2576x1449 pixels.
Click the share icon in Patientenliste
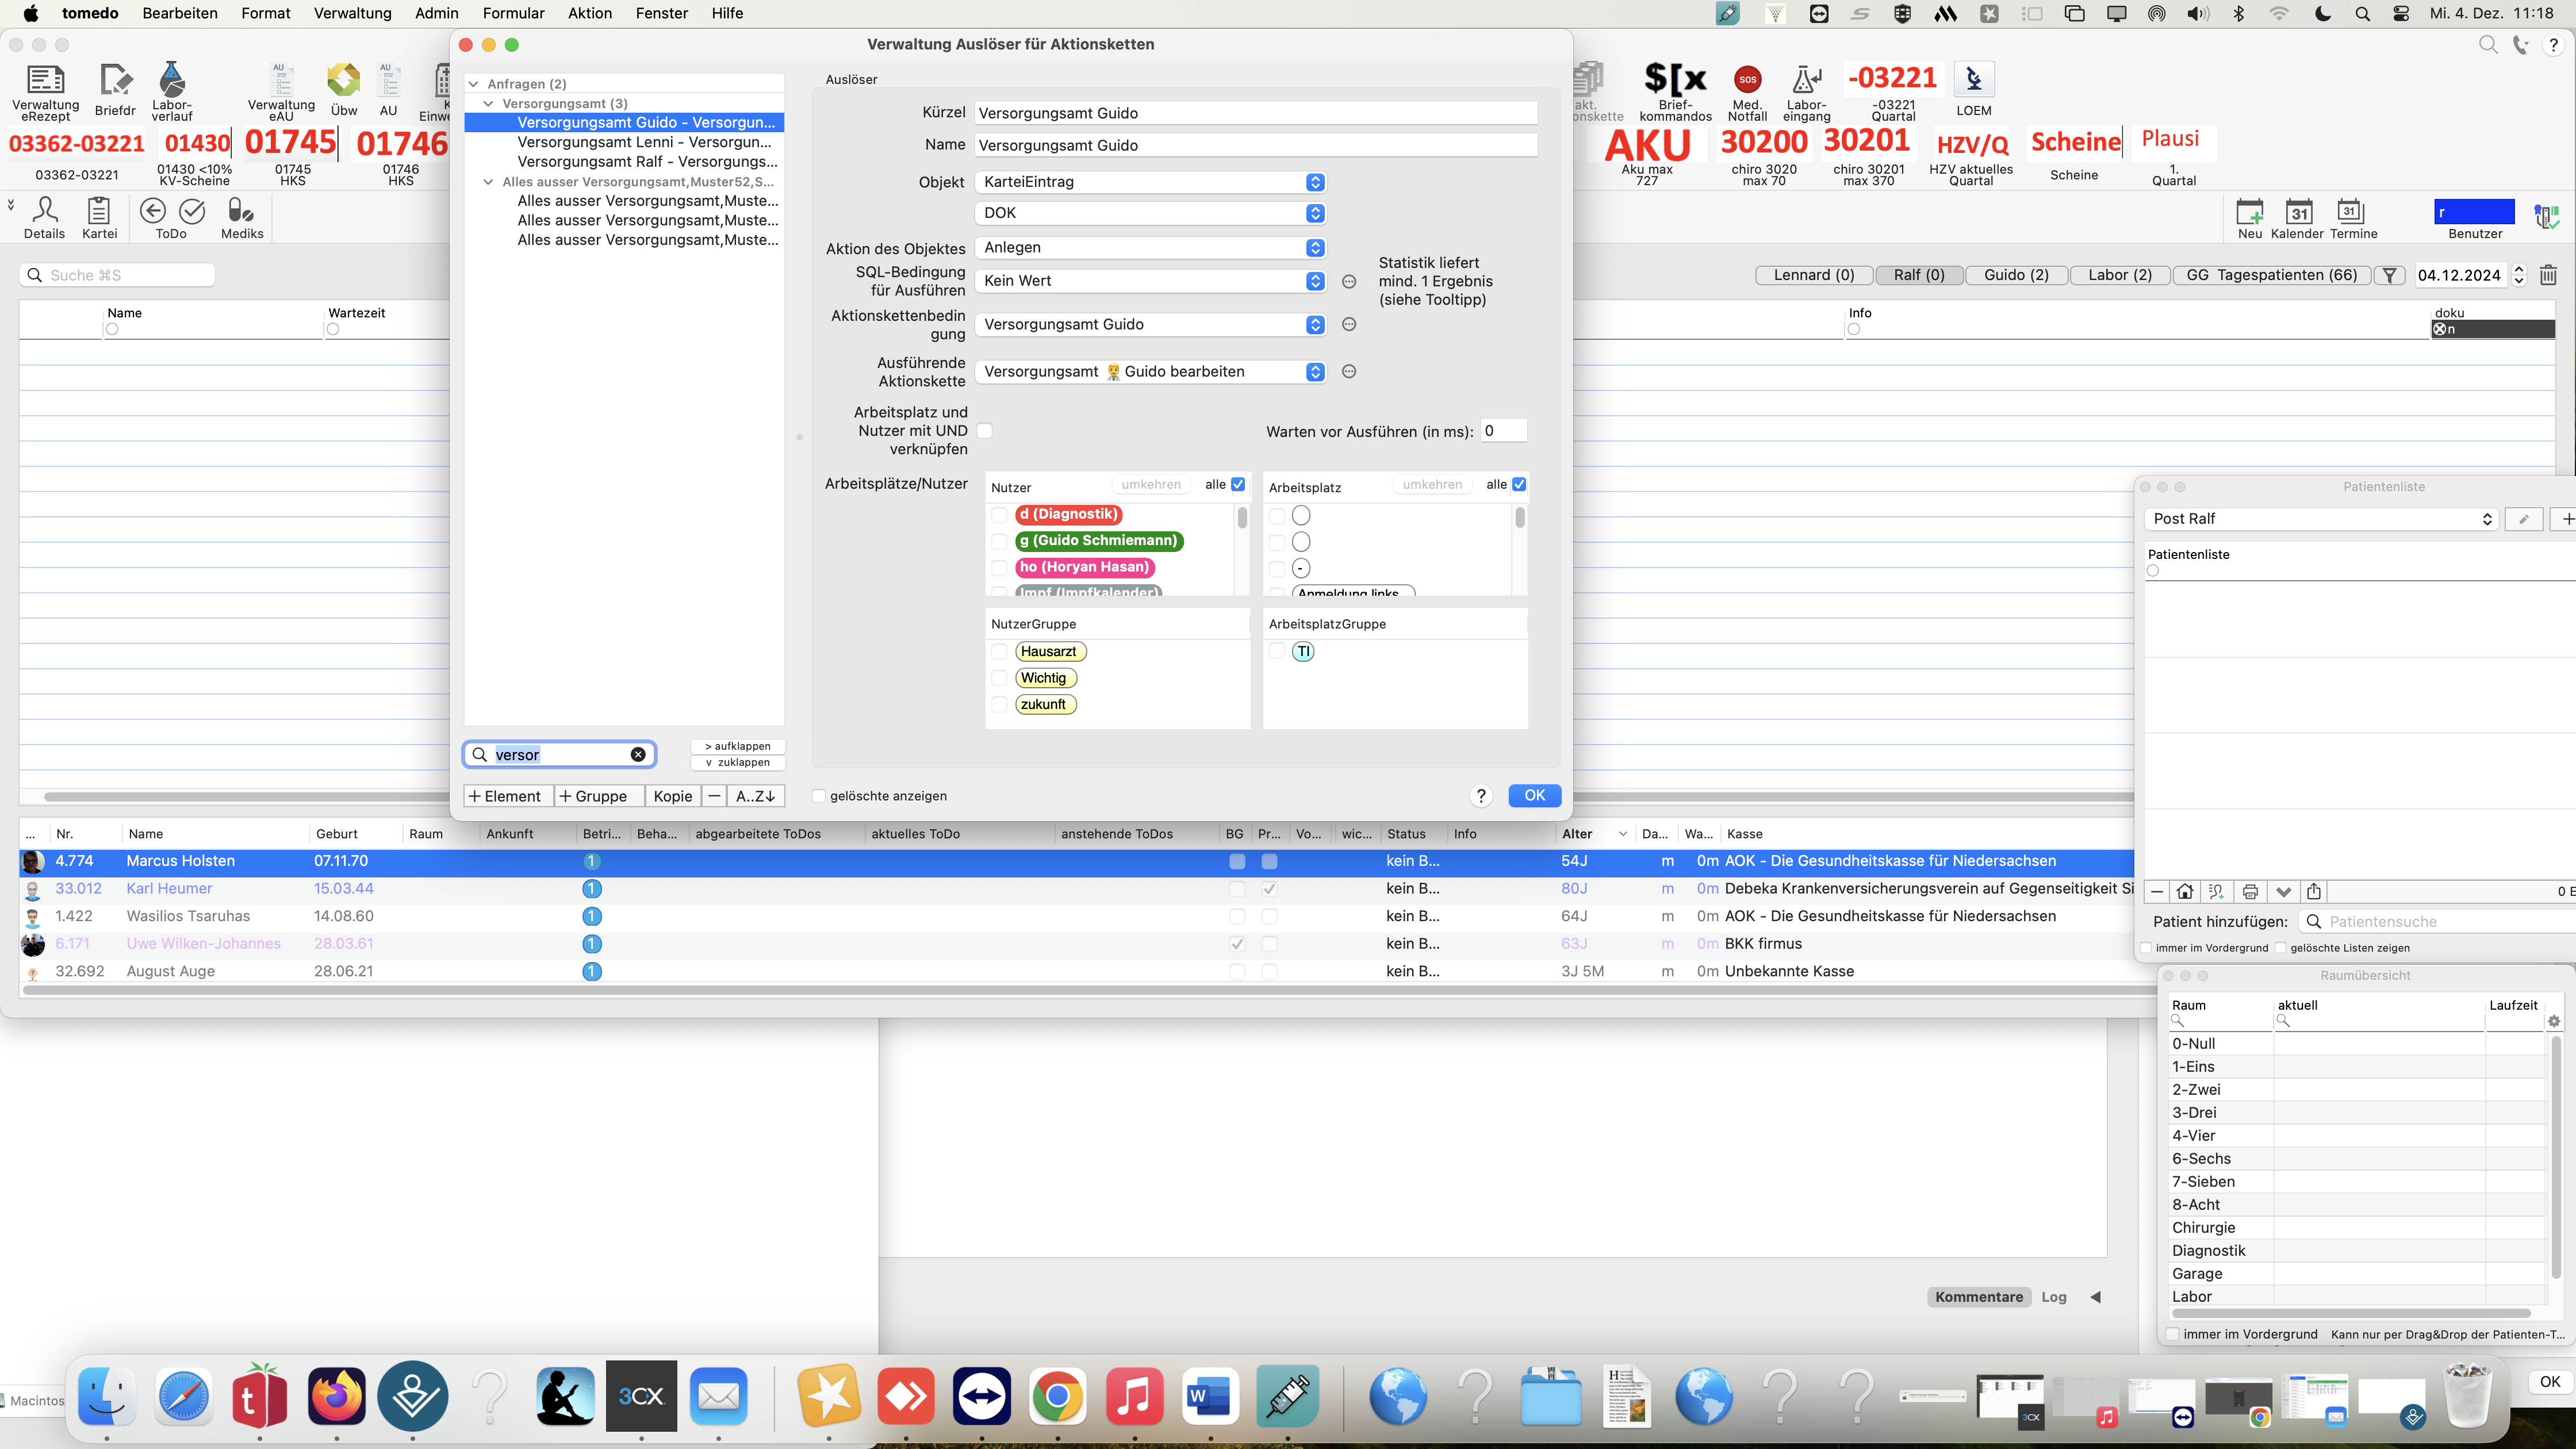[2314, 891]
